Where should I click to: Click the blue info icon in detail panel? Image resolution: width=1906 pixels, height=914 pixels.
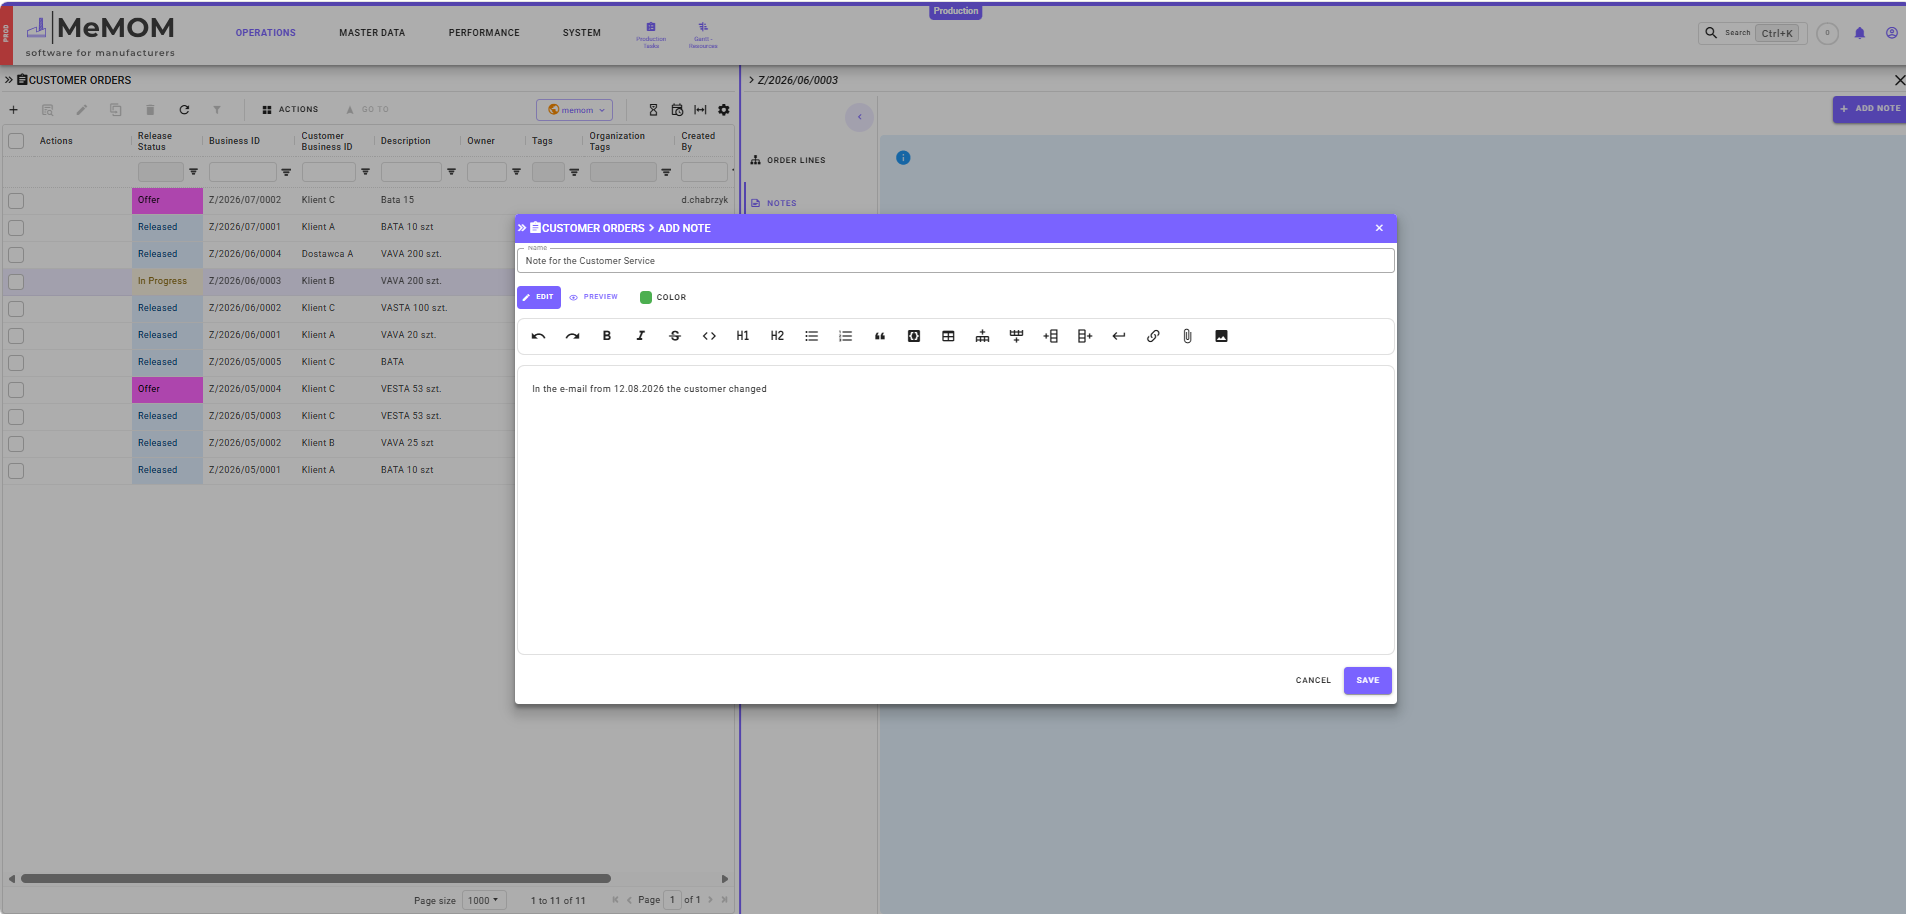pyautogui.click(x=903, y=158)
